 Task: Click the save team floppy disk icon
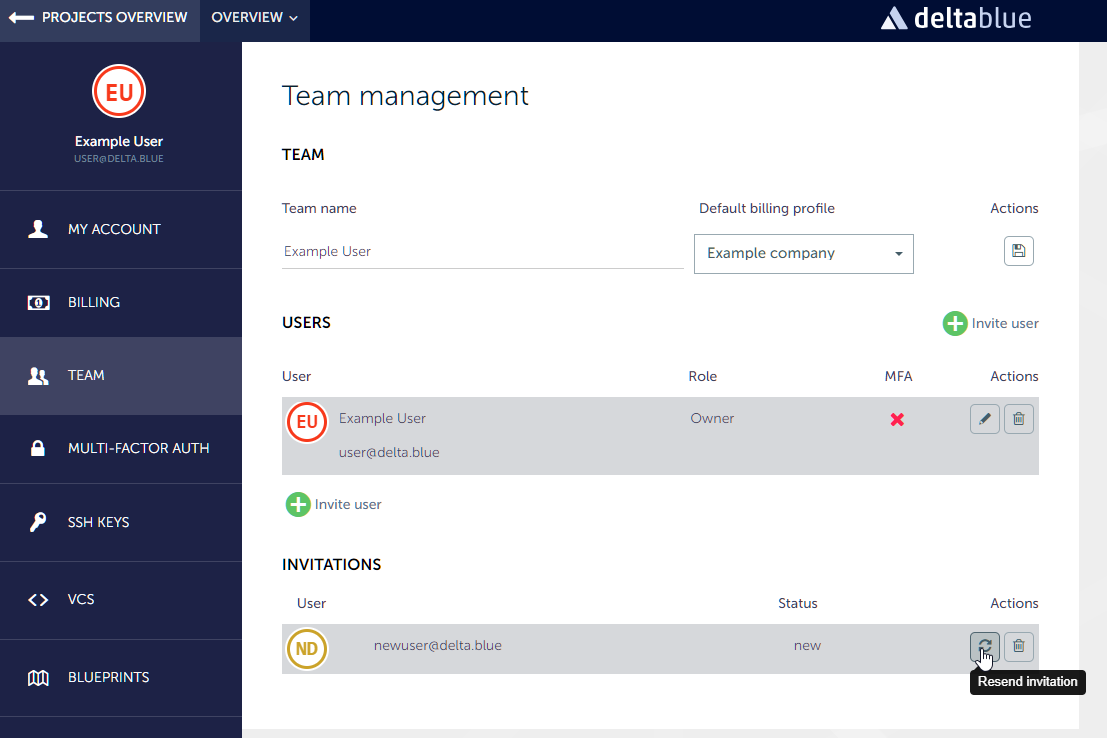1018,251
